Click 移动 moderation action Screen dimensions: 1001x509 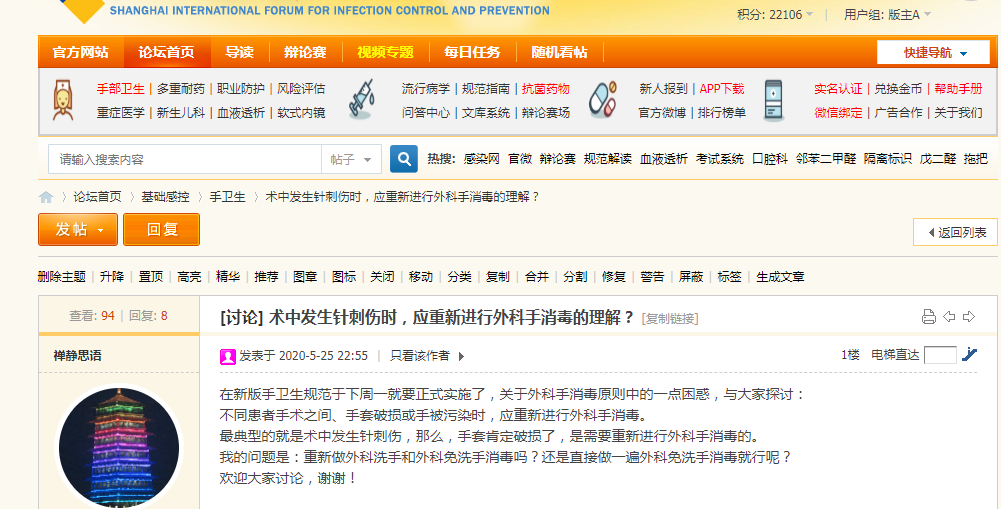(421, 277)
